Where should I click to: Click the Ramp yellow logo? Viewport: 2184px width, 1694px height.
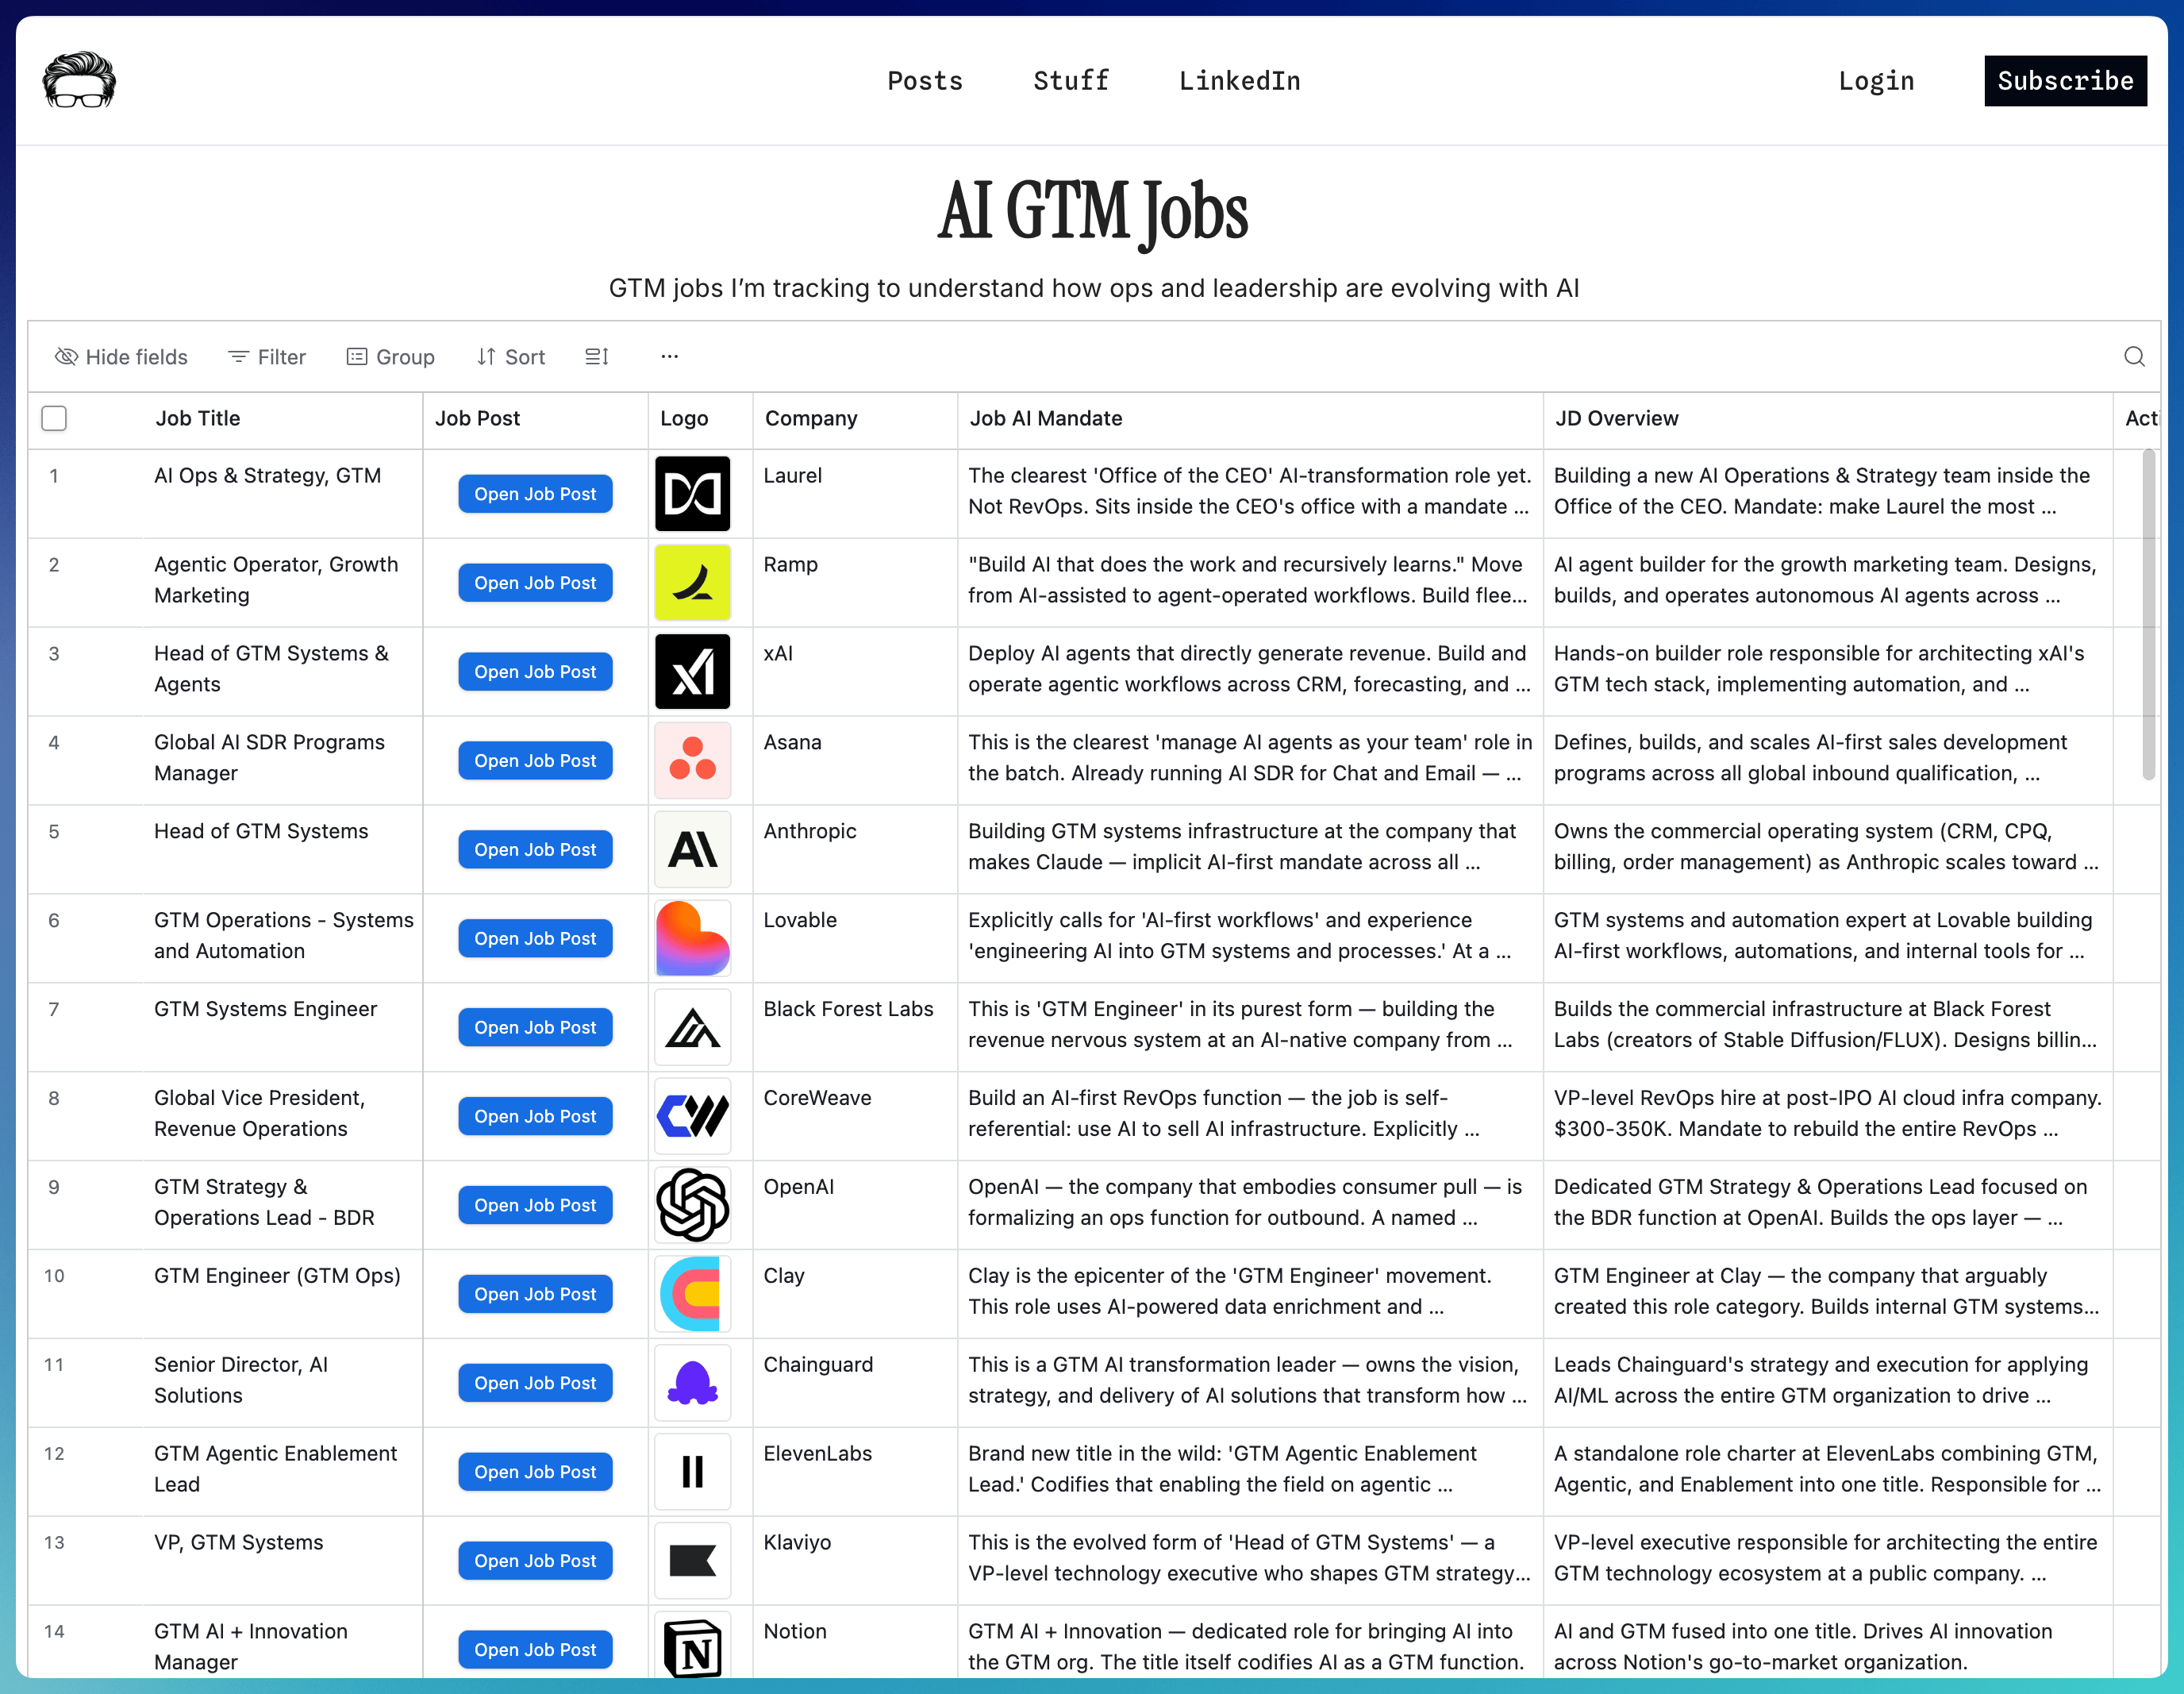coord(692,583)
